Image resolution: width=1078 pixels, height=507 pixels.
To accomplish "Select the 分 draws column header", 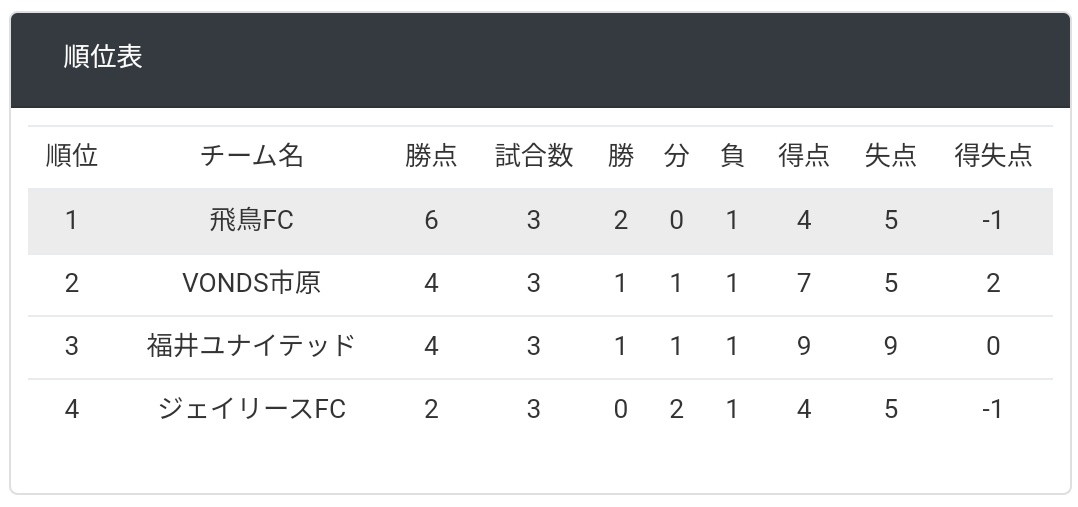I will click(x=676, y=156).
